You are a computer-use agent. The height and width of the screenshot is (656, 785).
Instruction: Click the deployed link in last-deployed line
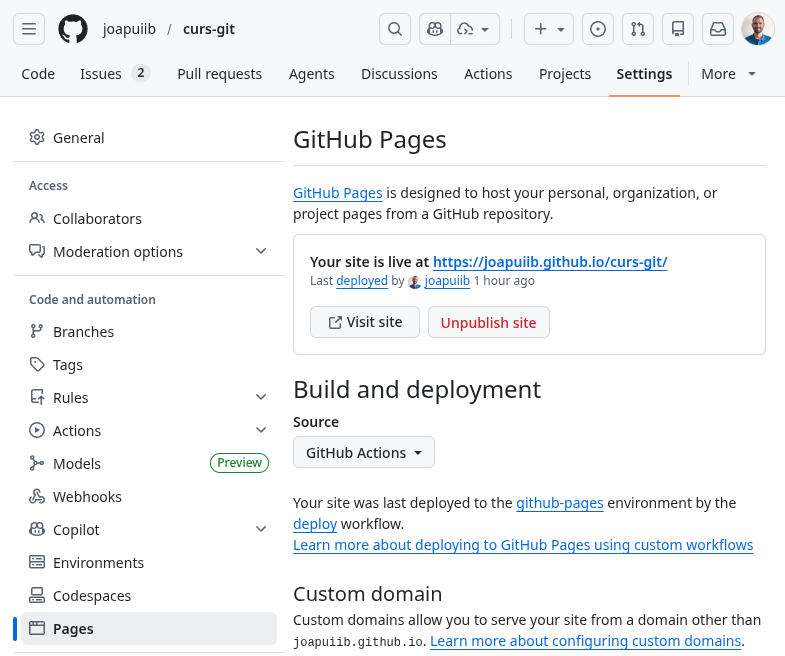[x=362, y=281]
